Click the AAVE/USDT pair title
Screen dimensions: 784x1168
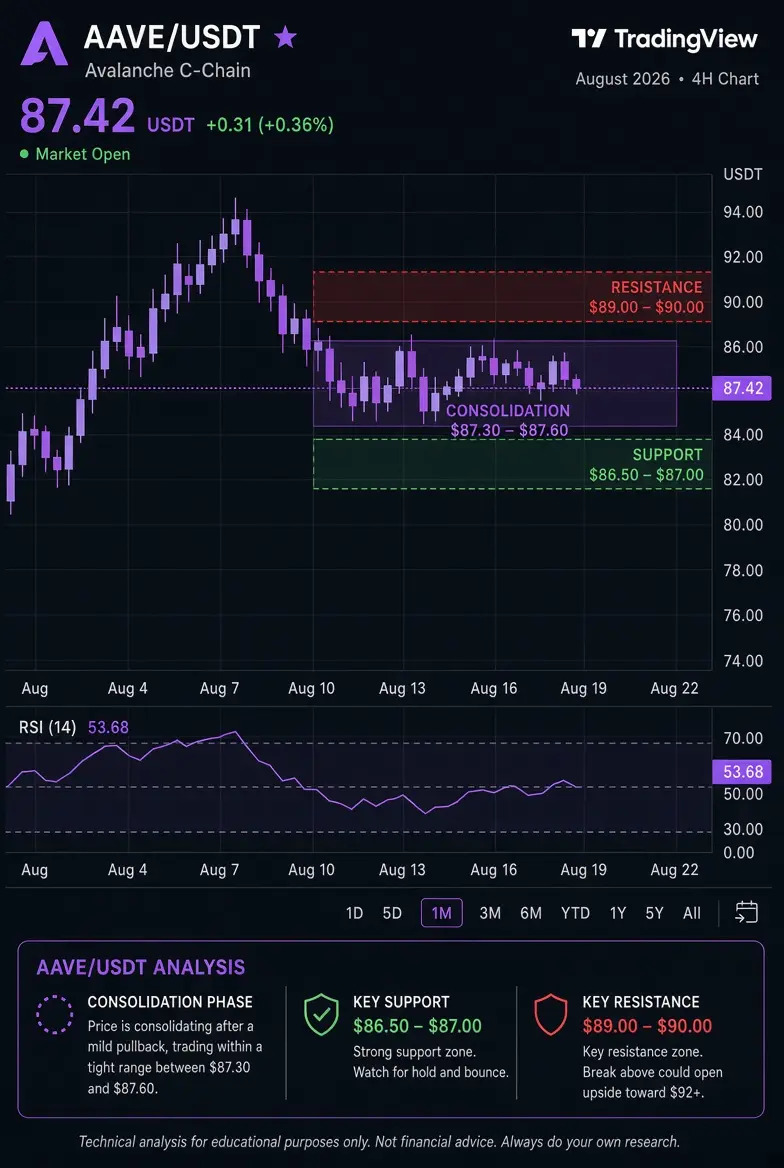(172, 36)
